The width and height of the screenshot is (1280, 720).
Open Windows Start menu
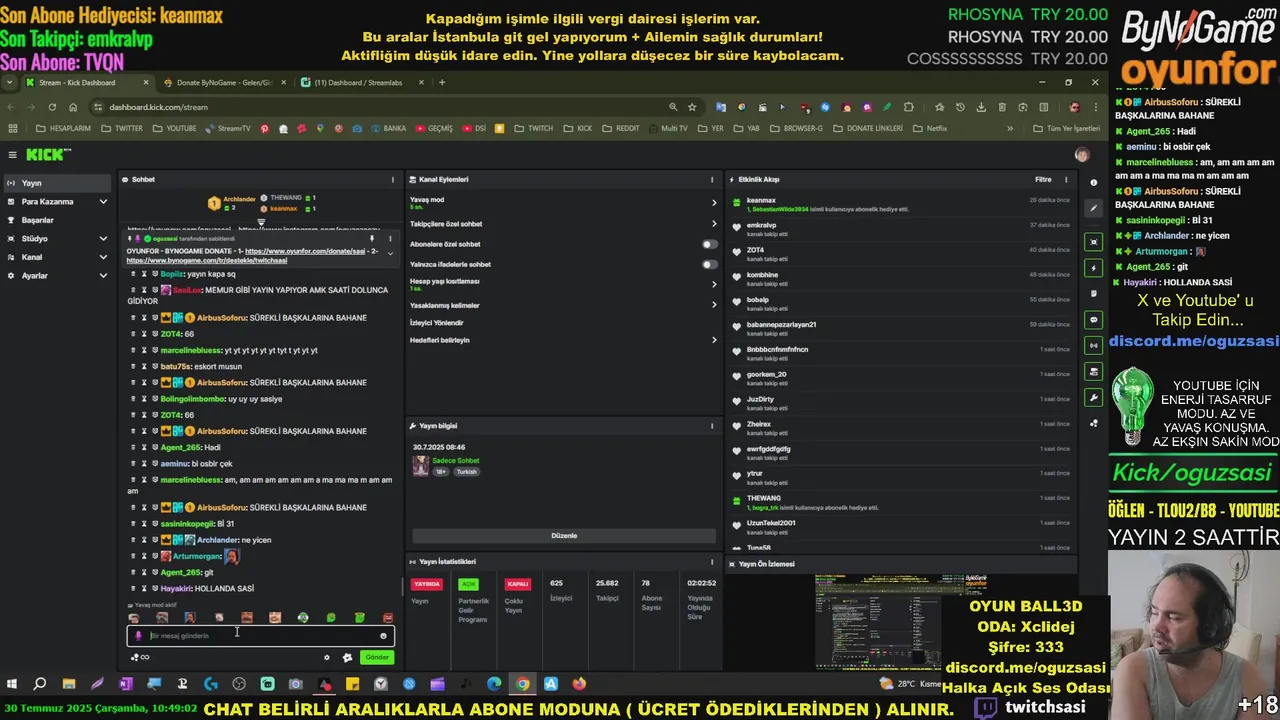pos(12,684)
